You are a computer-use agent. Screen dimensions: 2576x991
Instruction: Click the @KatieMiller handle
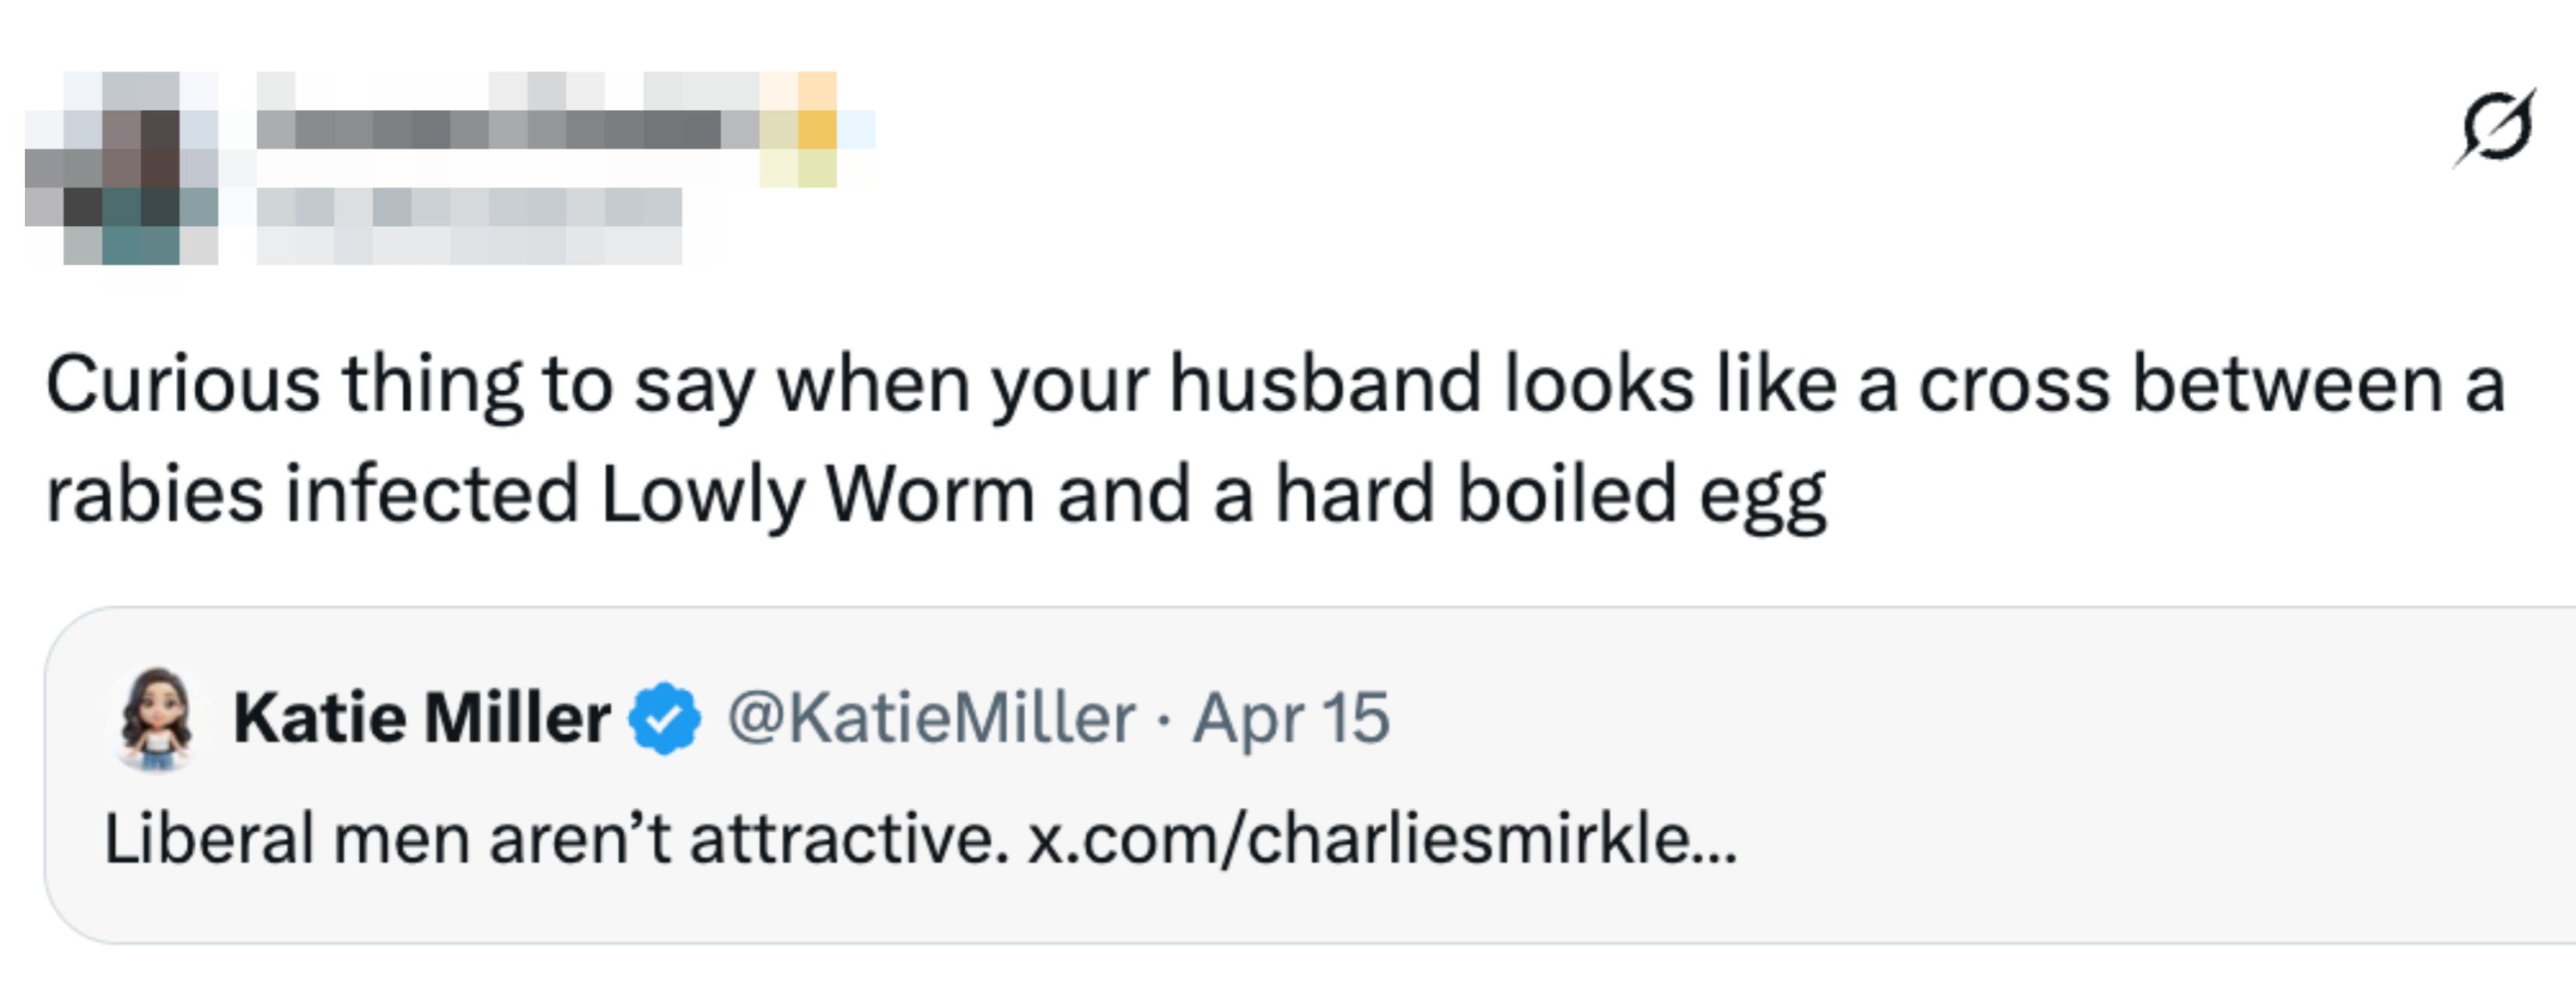(x=931, y=718)
